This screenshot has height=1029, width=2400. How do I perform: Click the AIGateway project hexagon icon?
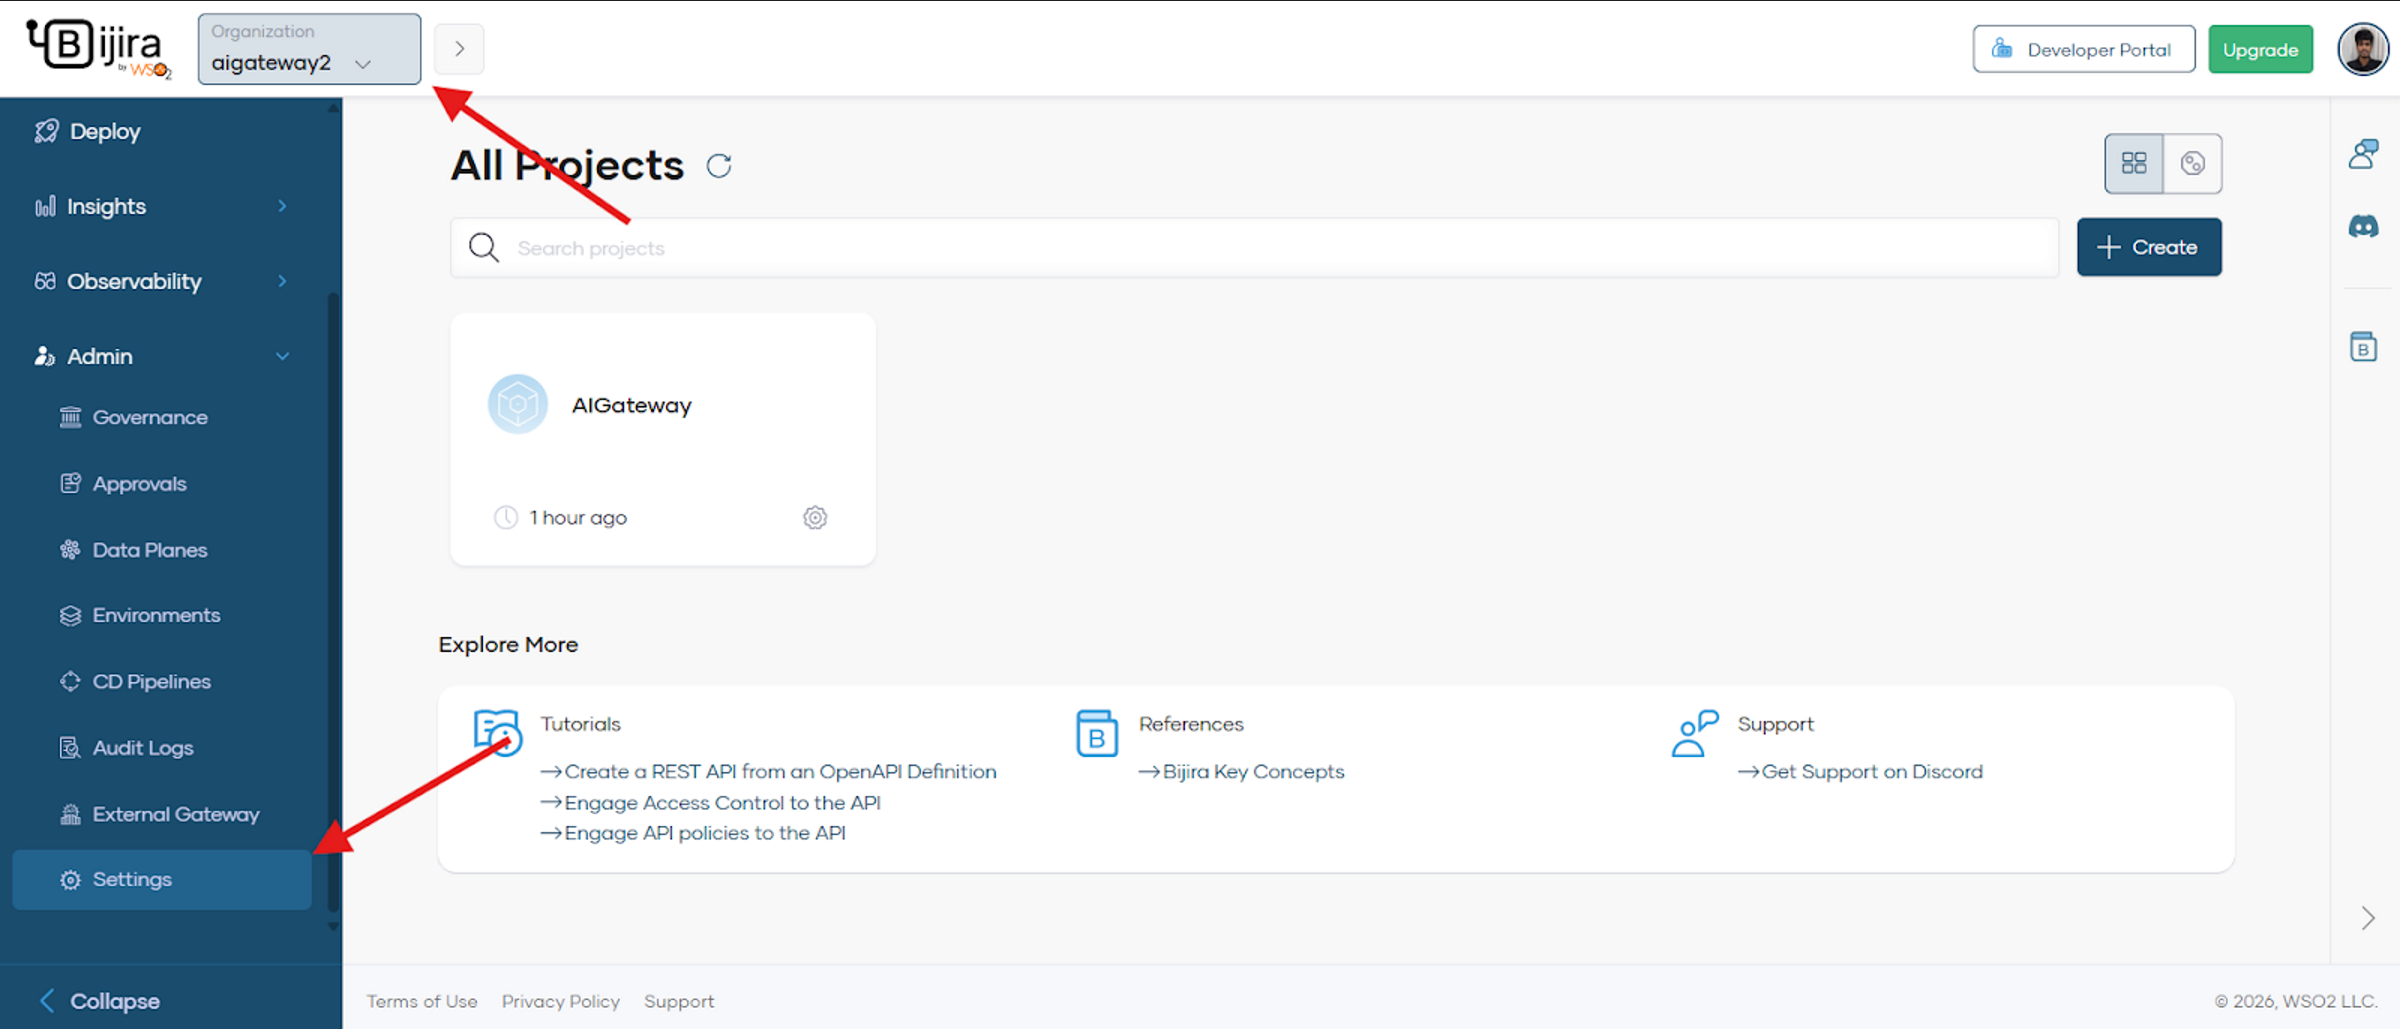(x=518, y=404)
